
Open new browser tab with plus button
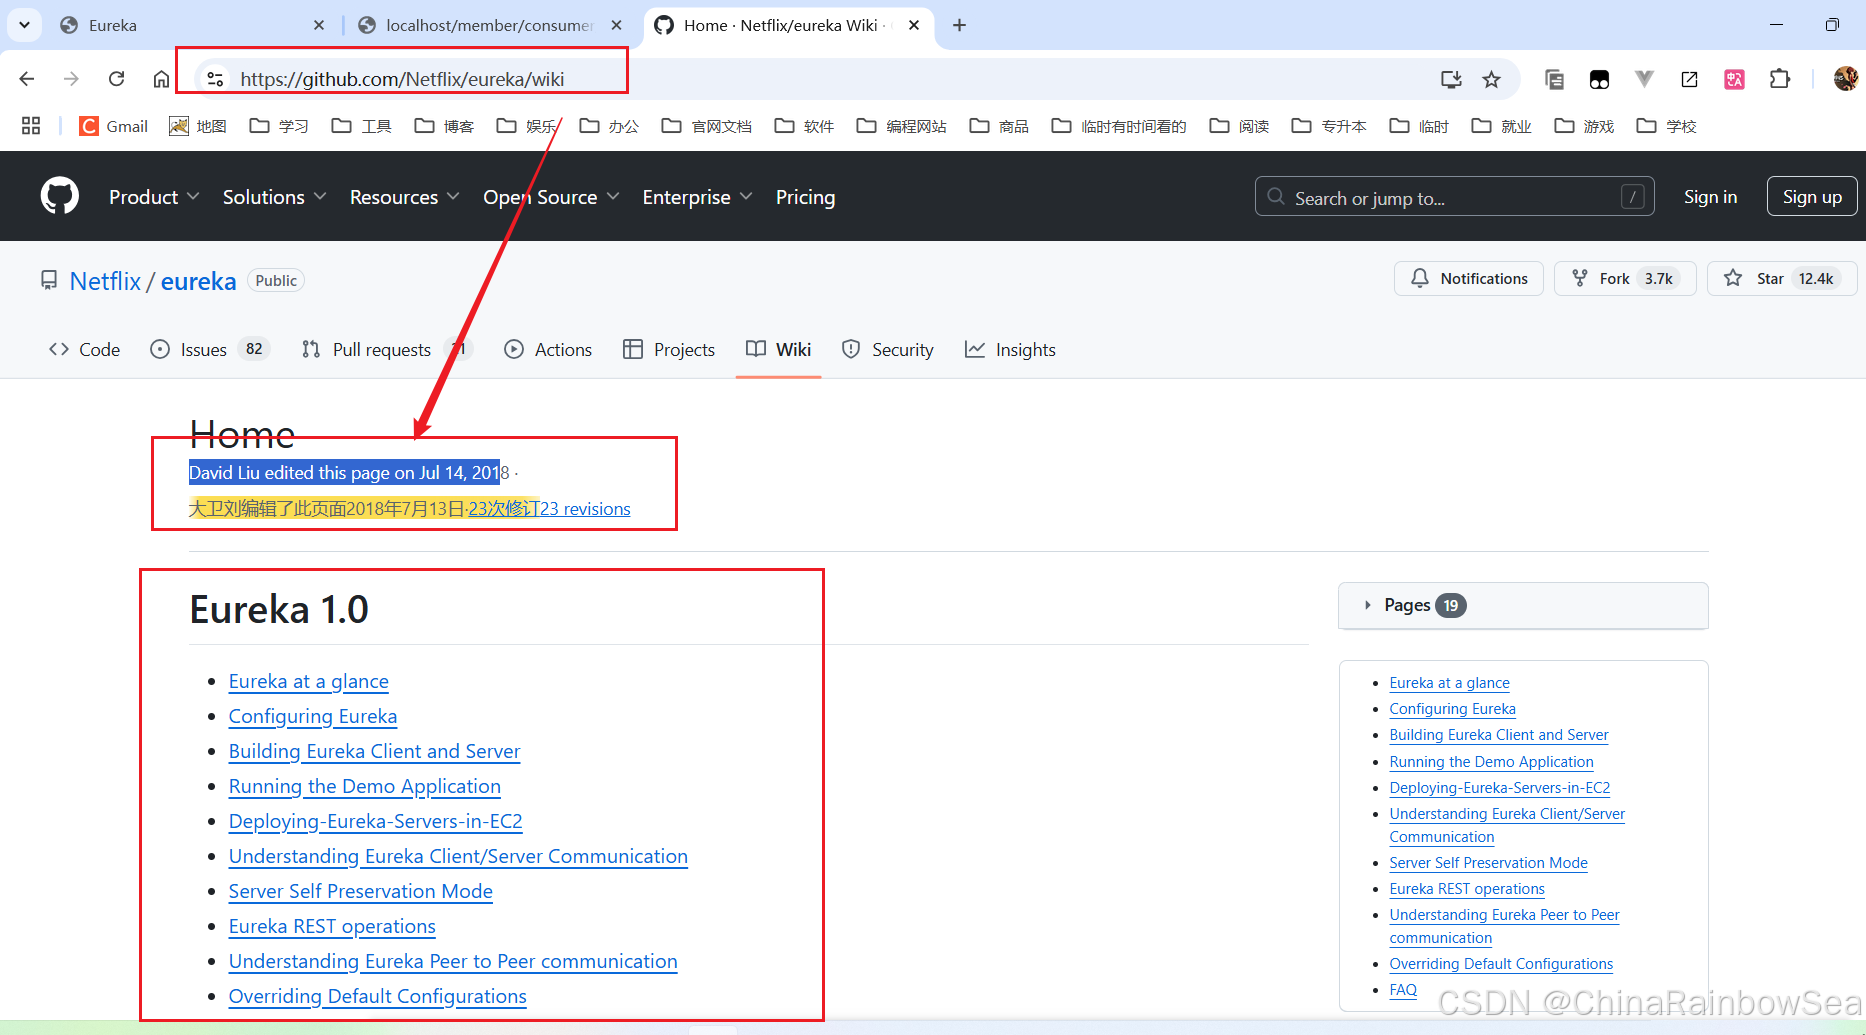click(x=959, y=25)
